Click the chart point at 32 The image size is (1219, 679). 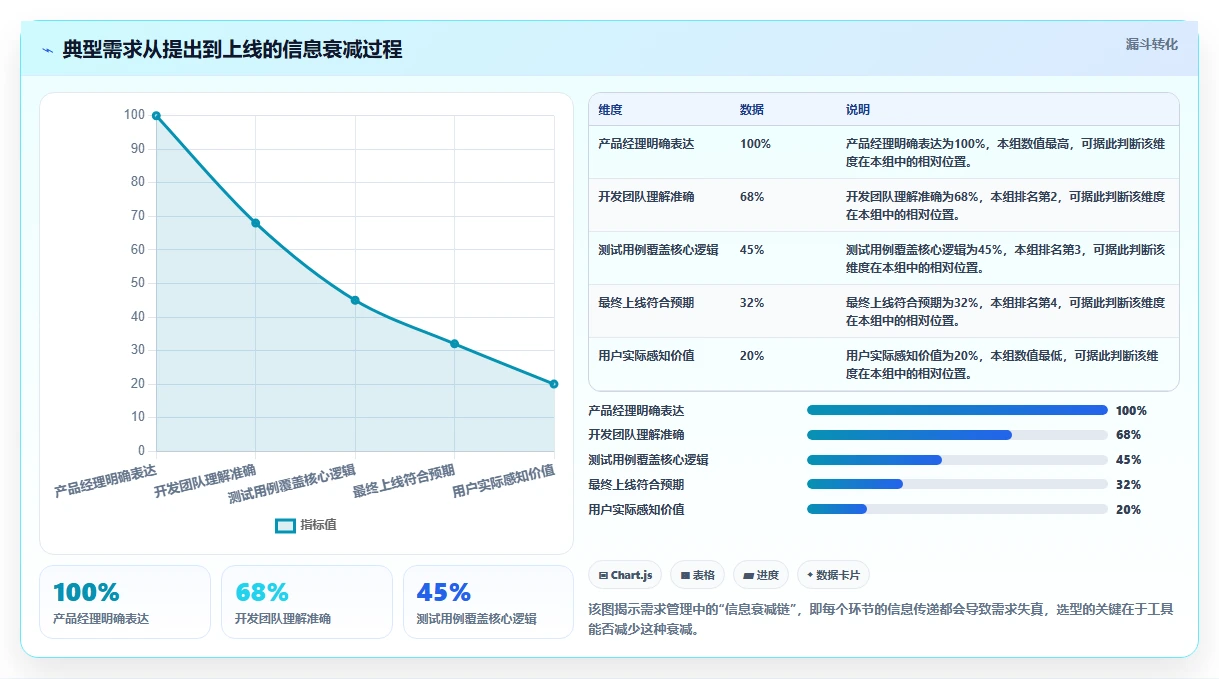(454, 344)
